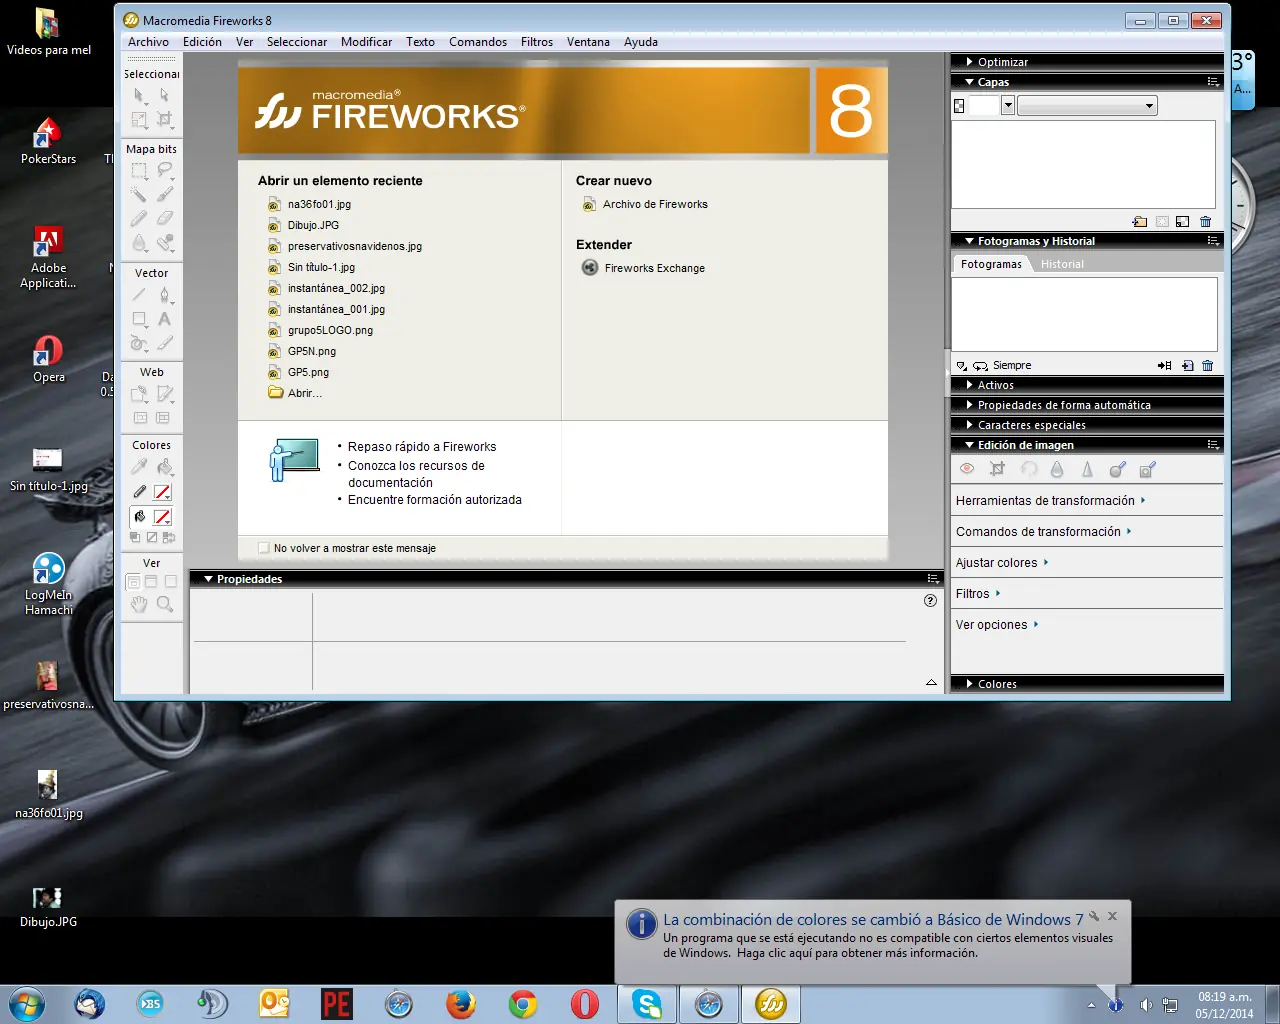Open the Archivo menu
The width and height of the screenshot is (1280, 1024).
pos(148,42)
